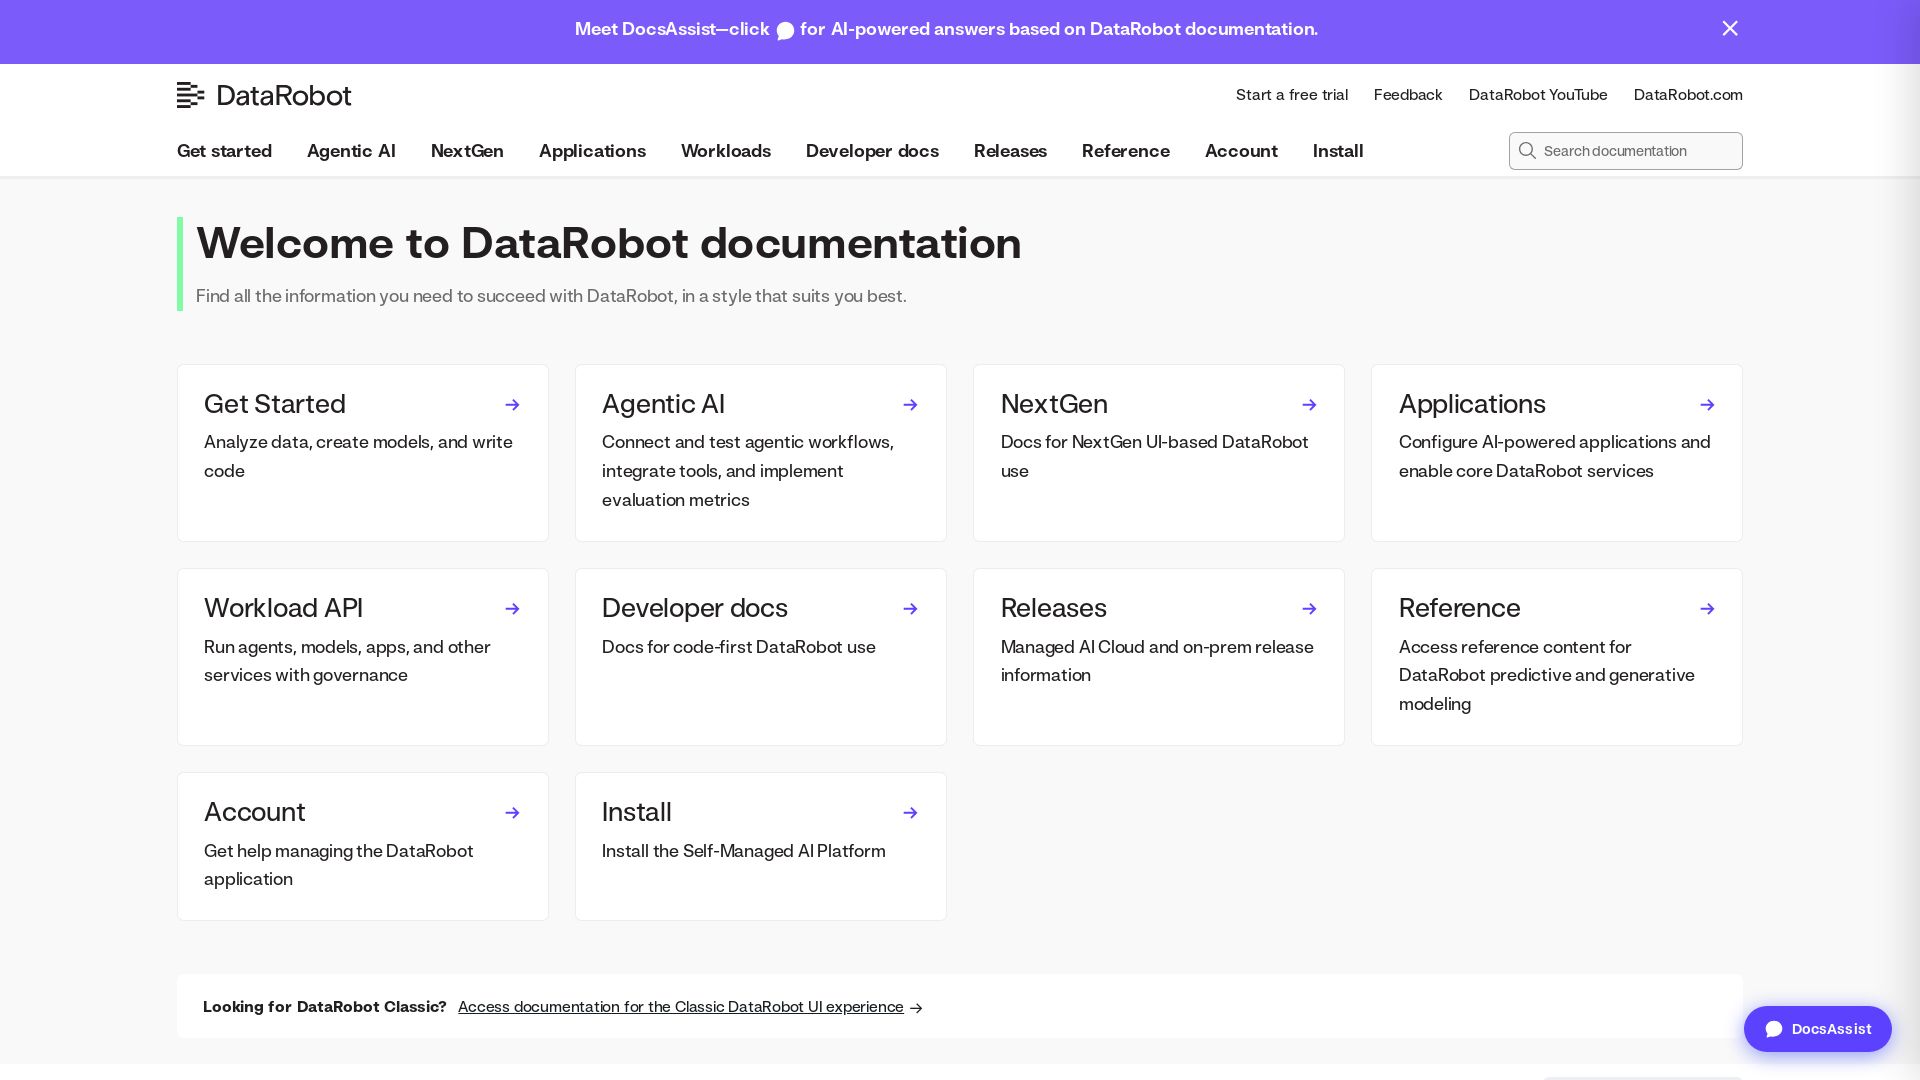Open the NextGen nav menu
Screen dimensions: 1920x1080
click(467, 151)
